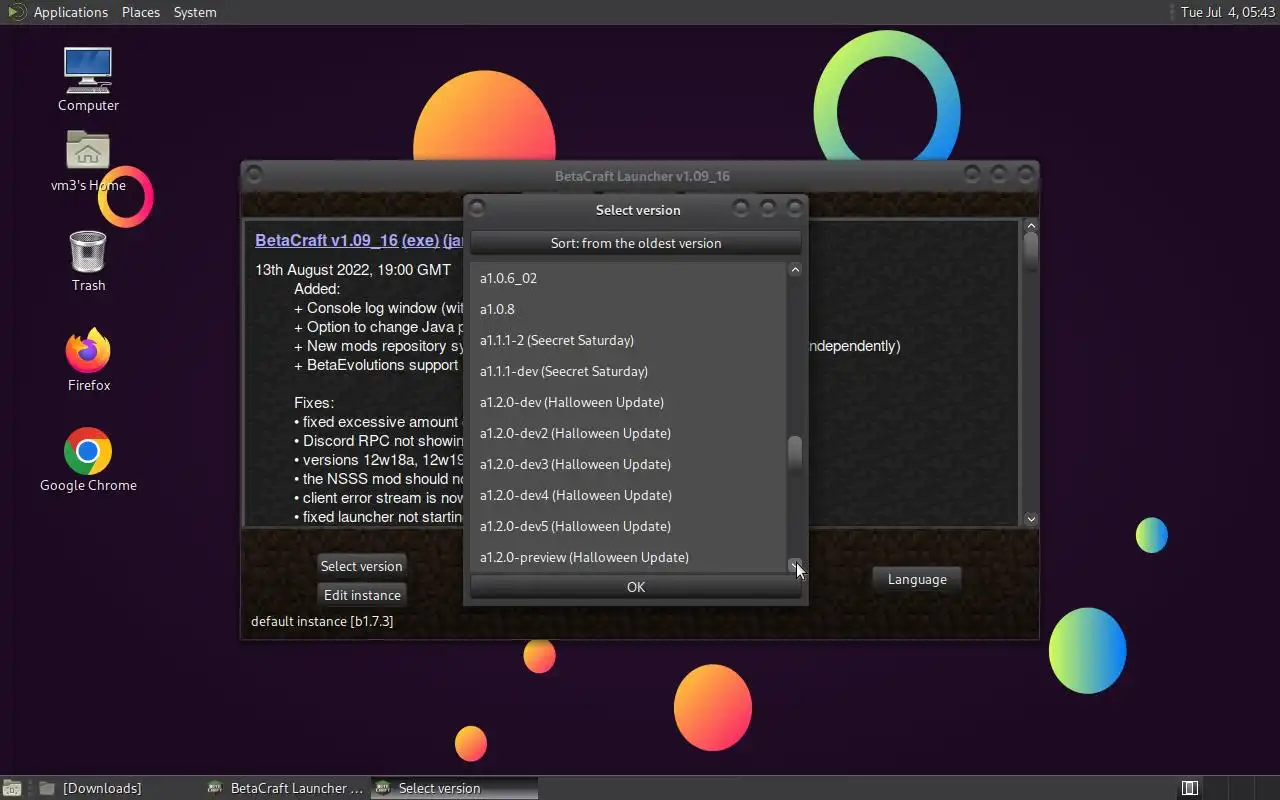Select a1.2.0-dev (Halloween Update)
Screen dimensions: 1280x800
click(x=628, y=402)
